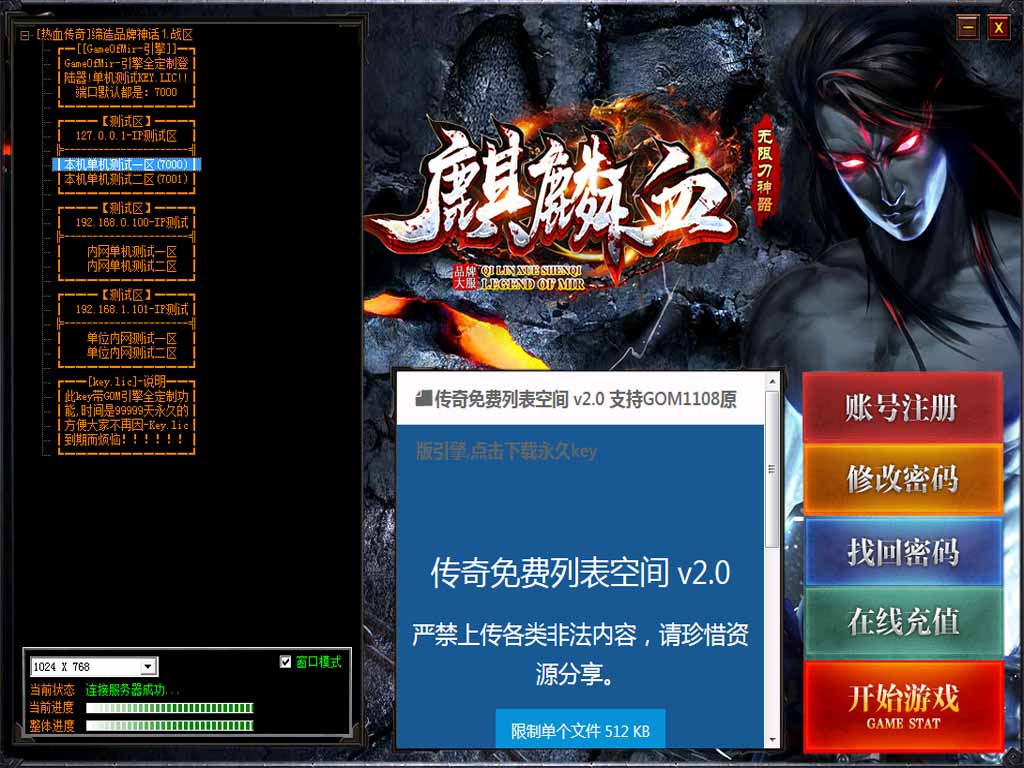This screenshot has width=1024, height=768.
Task: Click the web panel scrollbar down arrow
Action: (x=772, y=741)
